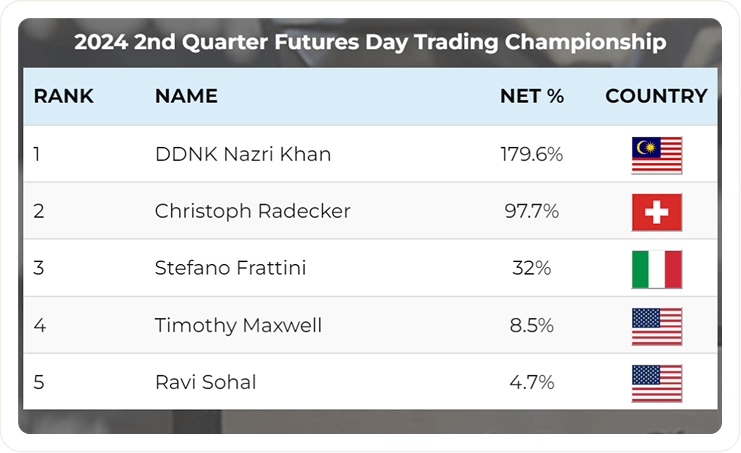Select the RANK column header
This screenshot has height=453, width=741.
pyautogui.click(x=64, y=97)
